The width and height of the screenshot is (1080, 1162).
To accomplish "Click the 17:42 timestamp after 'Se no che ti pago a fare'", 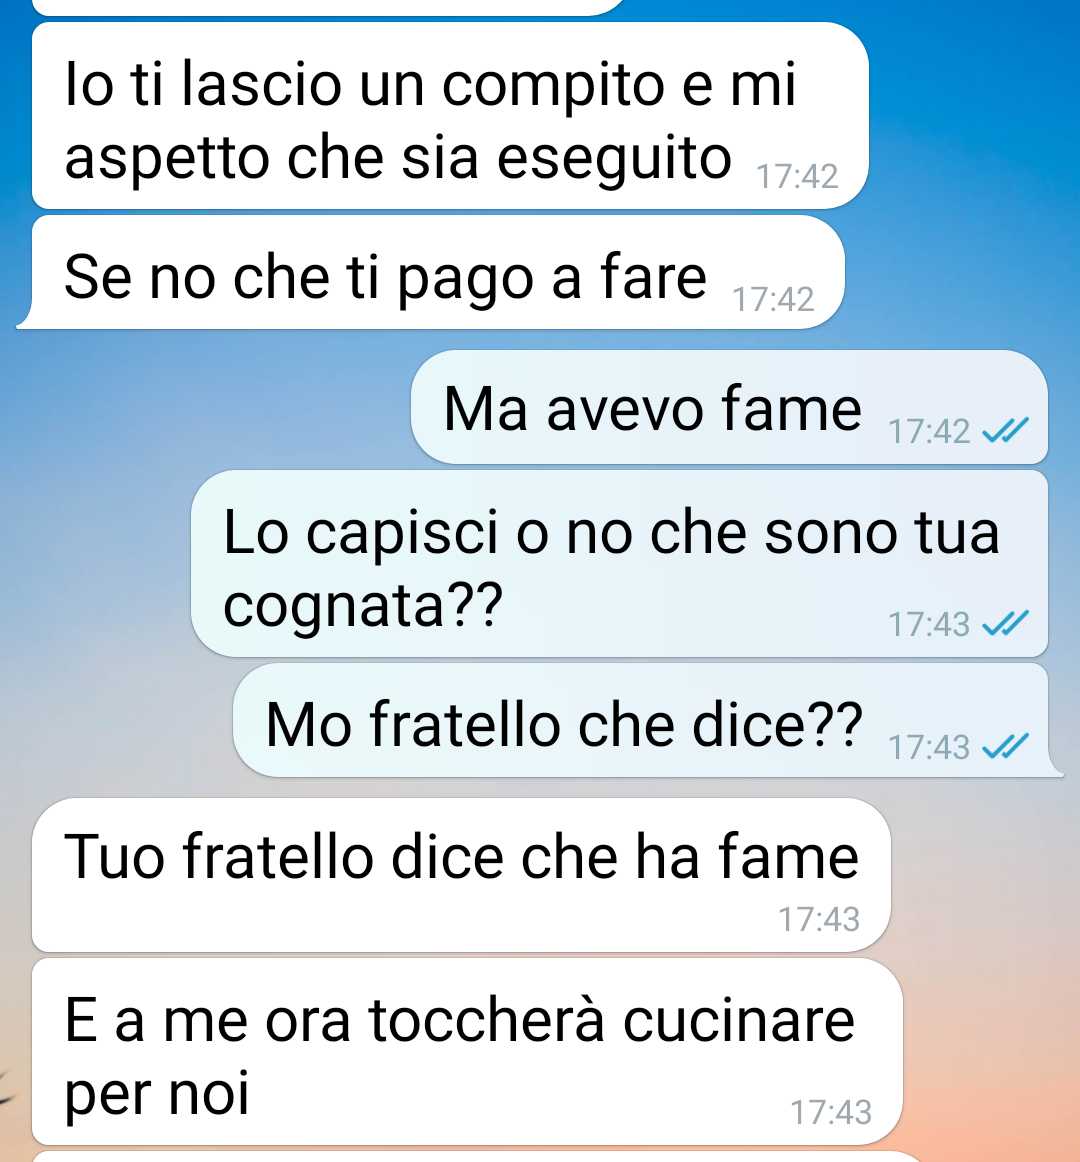I will click(x=773, y=299).
